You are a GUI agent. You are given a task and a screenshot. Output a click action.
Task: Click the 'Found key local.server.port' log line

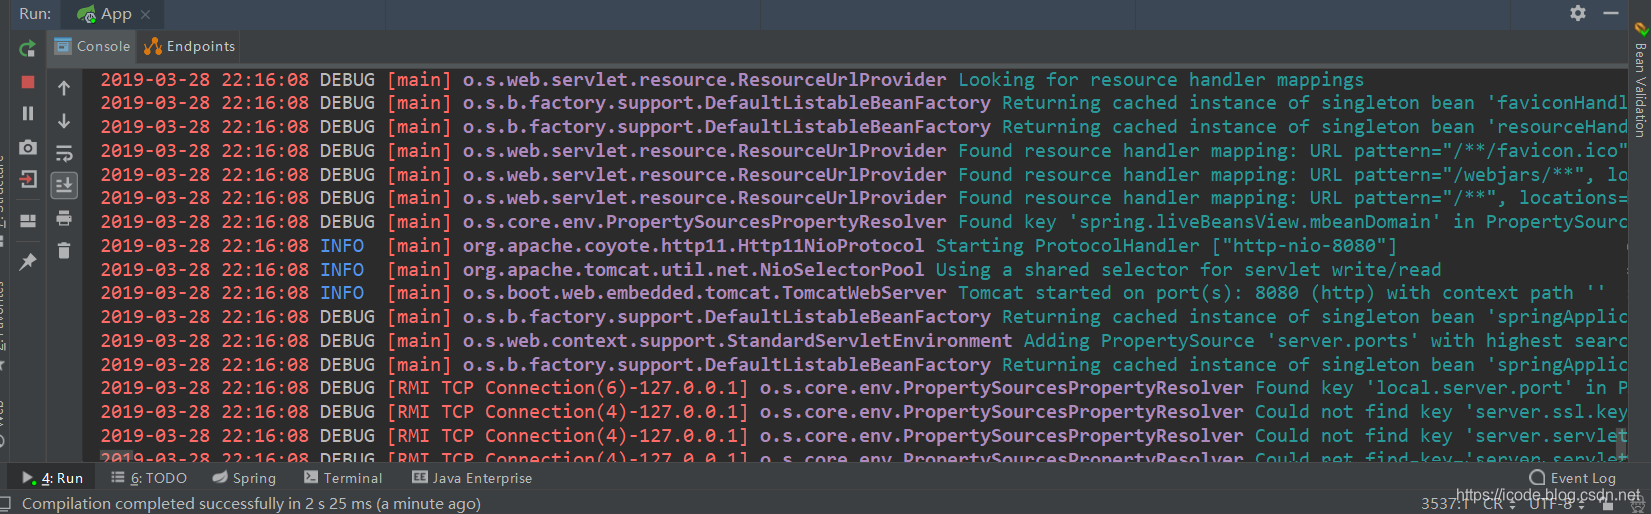[864, 388]
